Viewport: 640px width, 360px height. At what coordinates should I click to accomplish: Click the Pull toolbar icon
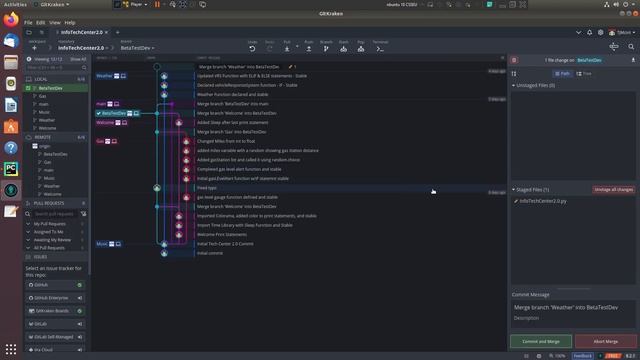point(287,49)
